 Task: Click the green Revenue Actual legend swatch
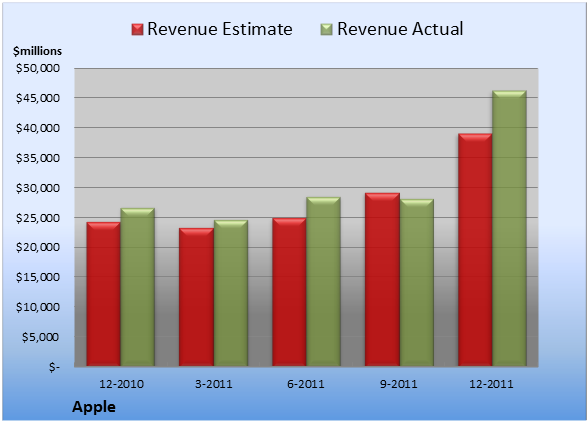327,30
